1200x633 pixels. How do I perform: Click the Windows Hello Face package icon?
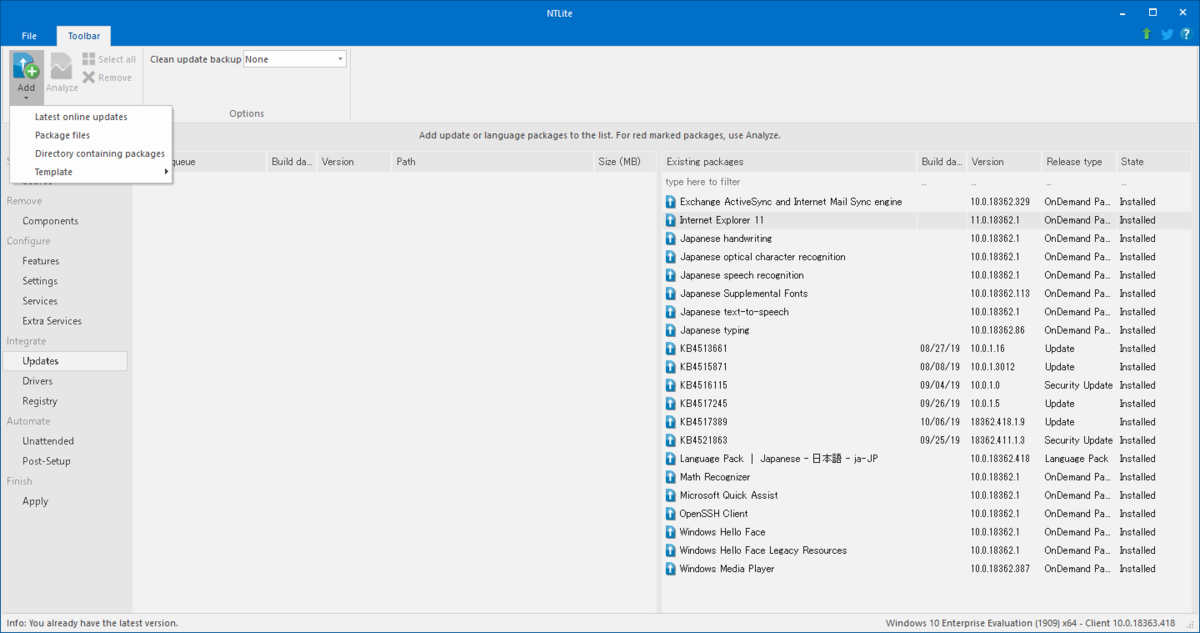coord(671,532)
